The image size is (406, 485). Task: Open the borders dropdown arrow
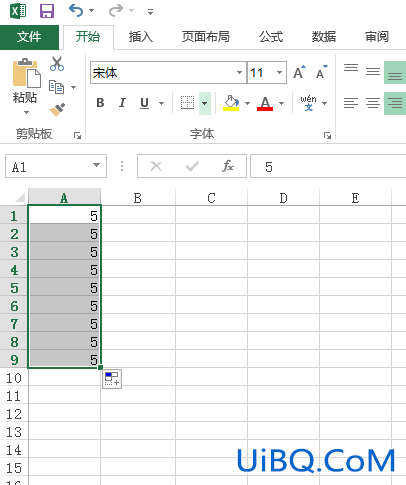click(x=205, y=103)
